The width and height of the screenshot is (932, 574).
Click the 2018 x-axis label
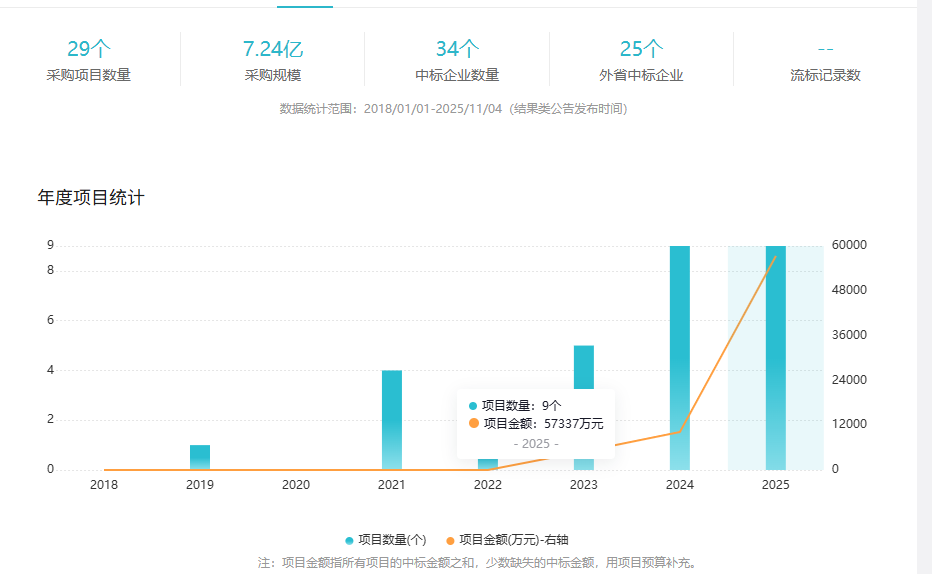coord(104,485)
